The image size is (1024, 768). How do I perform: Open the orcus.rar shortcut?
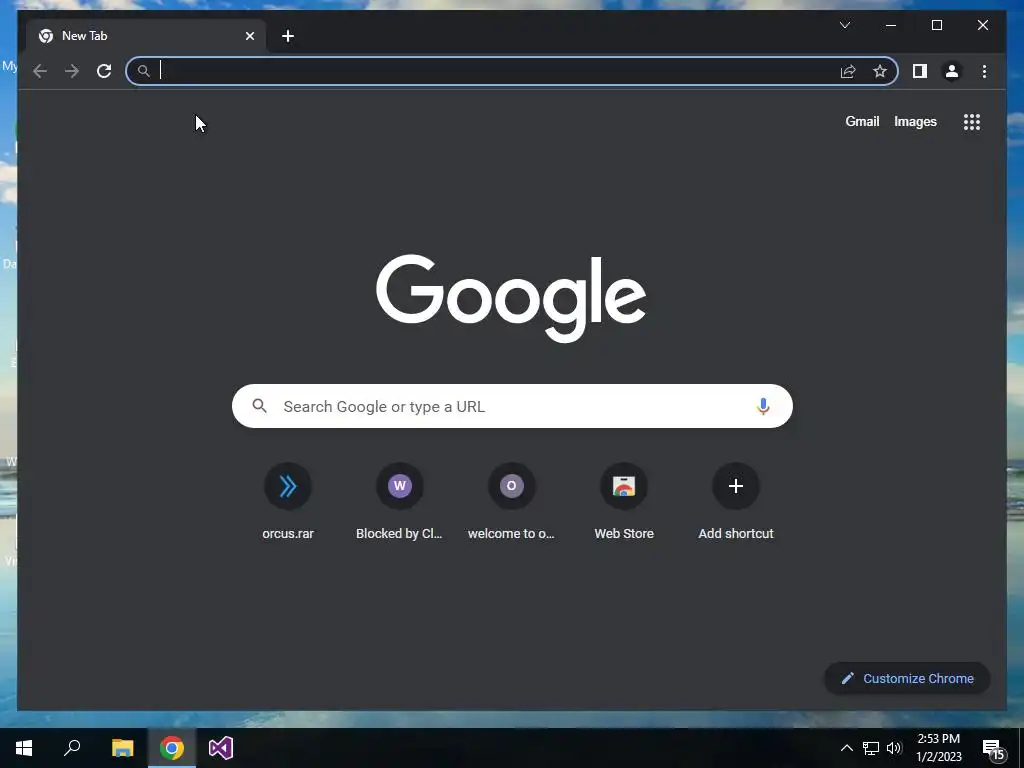[288, 502]
